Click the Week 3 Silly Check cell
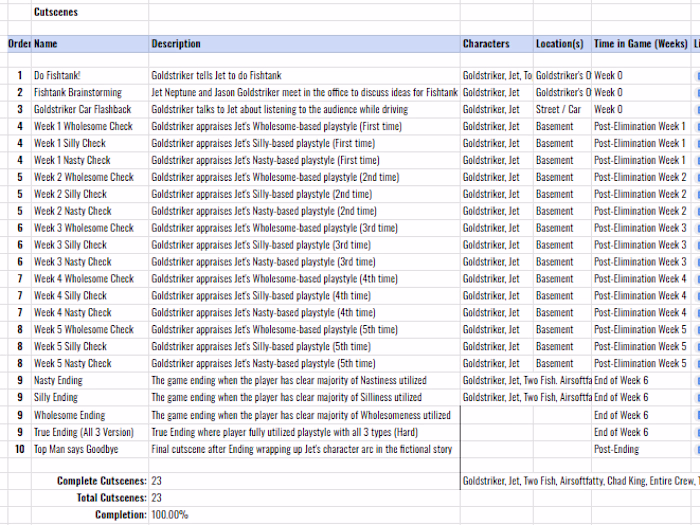Image resolution: width=700 pixels, height=525 pixels. coord(70,245)
